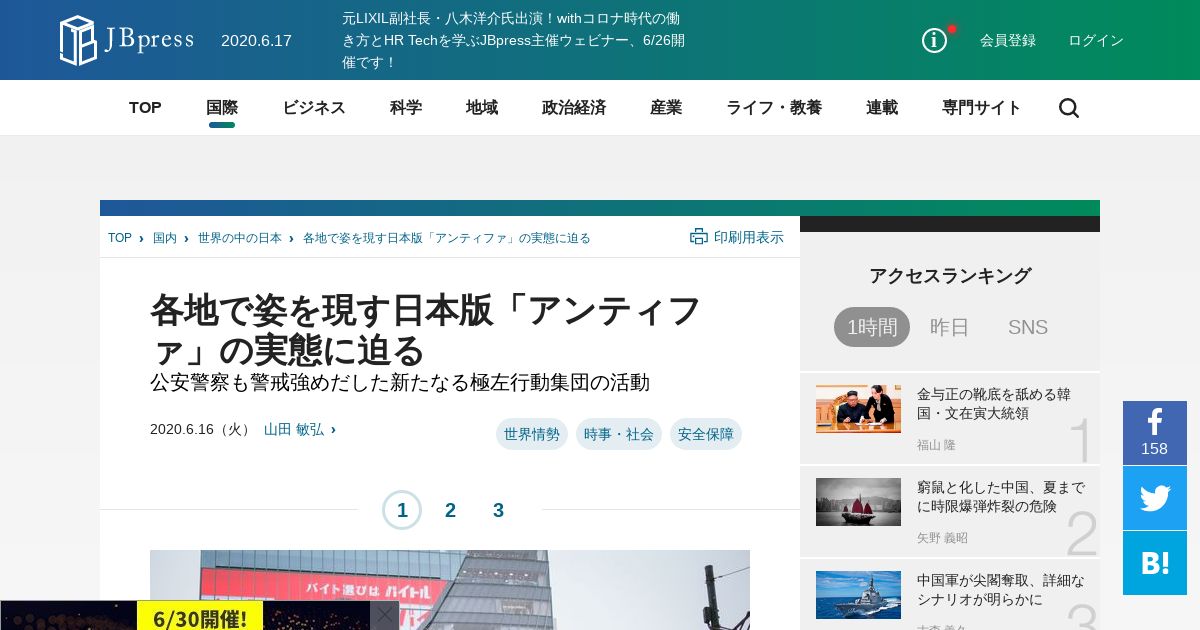Click the author name 矢野 義昭
The height and width of the screenshot is (630, 1200).
[x=943, y=538]
